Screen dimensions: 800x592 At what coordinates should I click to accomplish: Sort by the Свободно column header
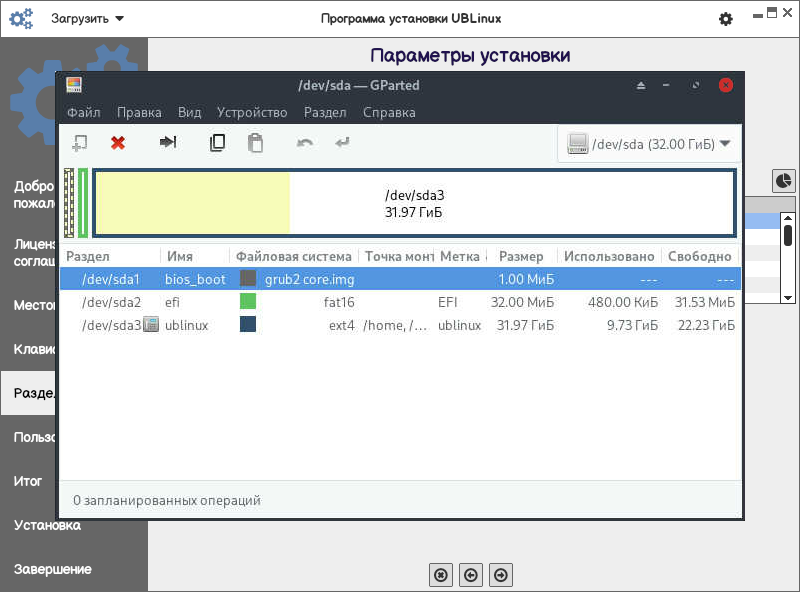pyautogui.click(x=700, y=256)
